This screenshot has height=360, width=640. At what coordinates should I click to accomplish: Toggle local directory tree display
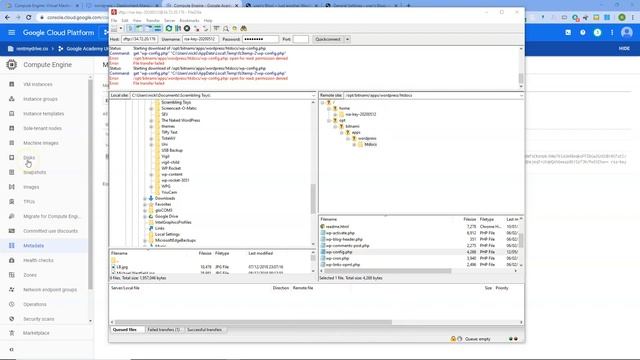click(139, 29)
